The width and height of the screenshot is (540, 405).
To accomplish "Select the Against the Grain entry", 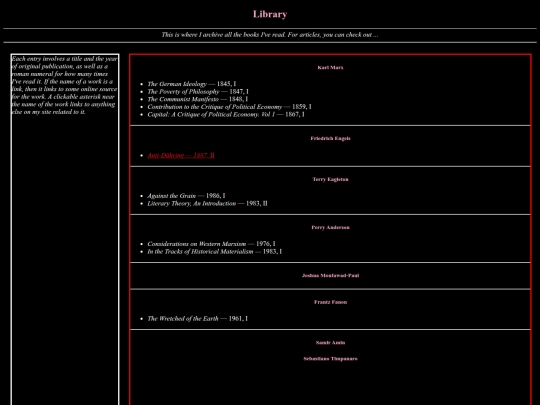I will [x=186, y=196].
